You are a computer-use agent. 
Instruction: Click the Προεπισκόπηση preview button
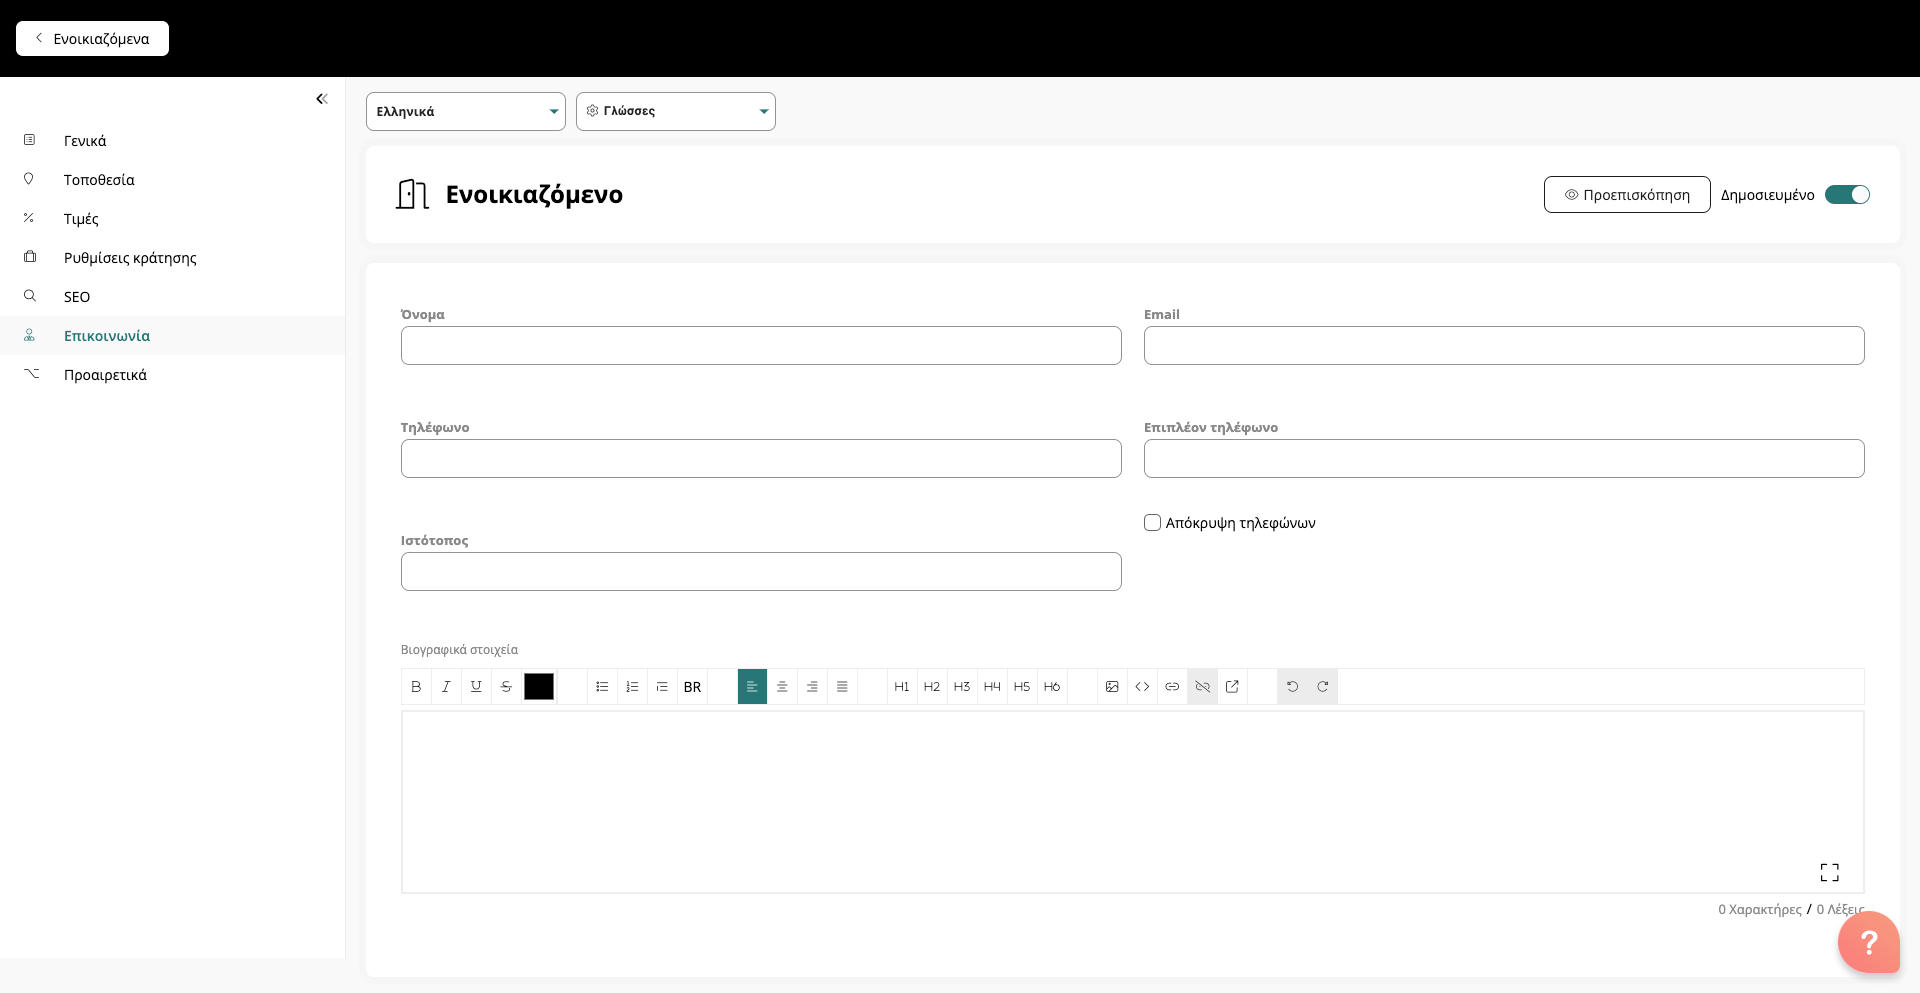1626,195
